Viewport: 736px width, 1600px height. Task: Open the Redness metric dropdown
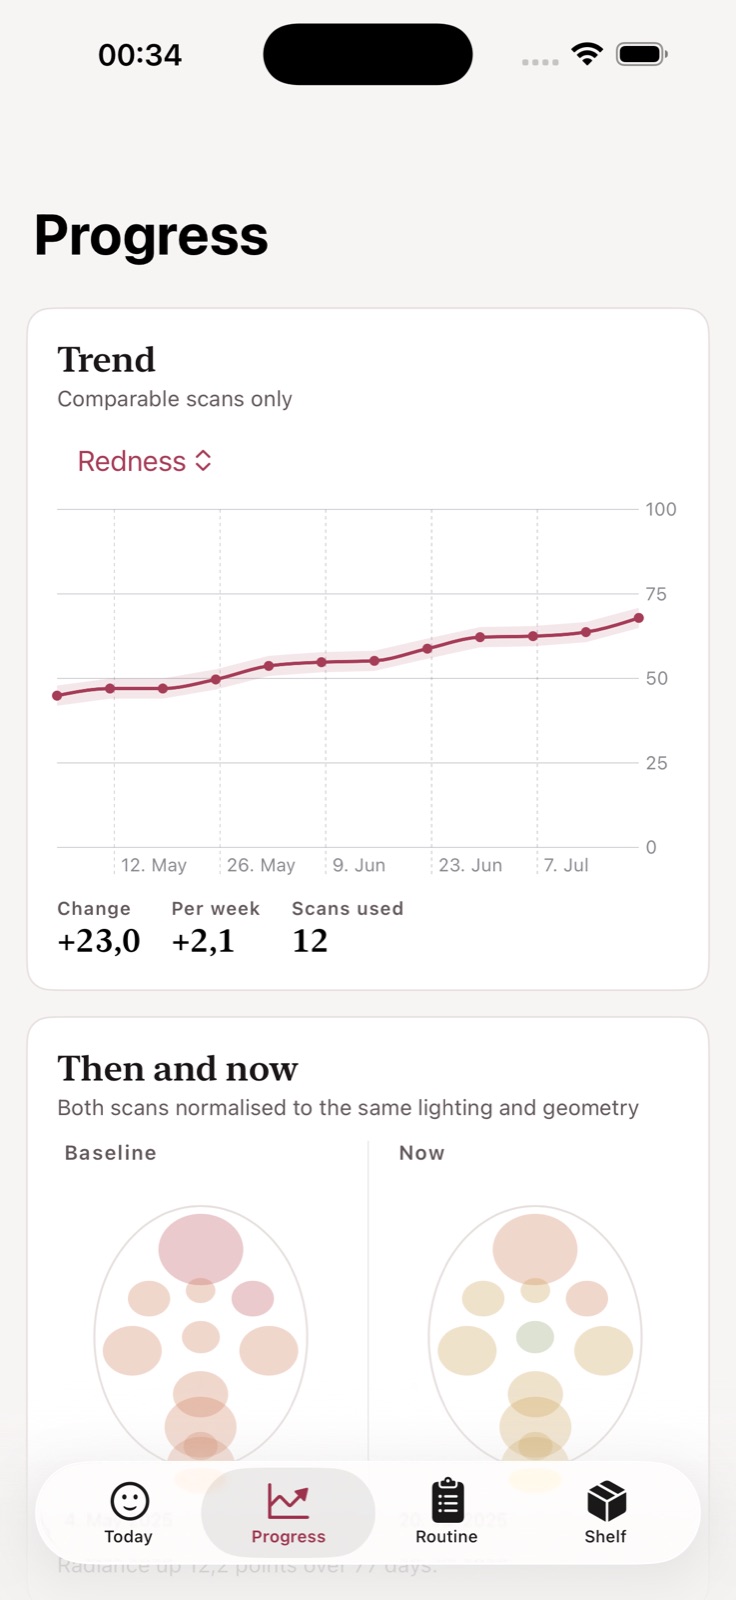click(145, 461)
